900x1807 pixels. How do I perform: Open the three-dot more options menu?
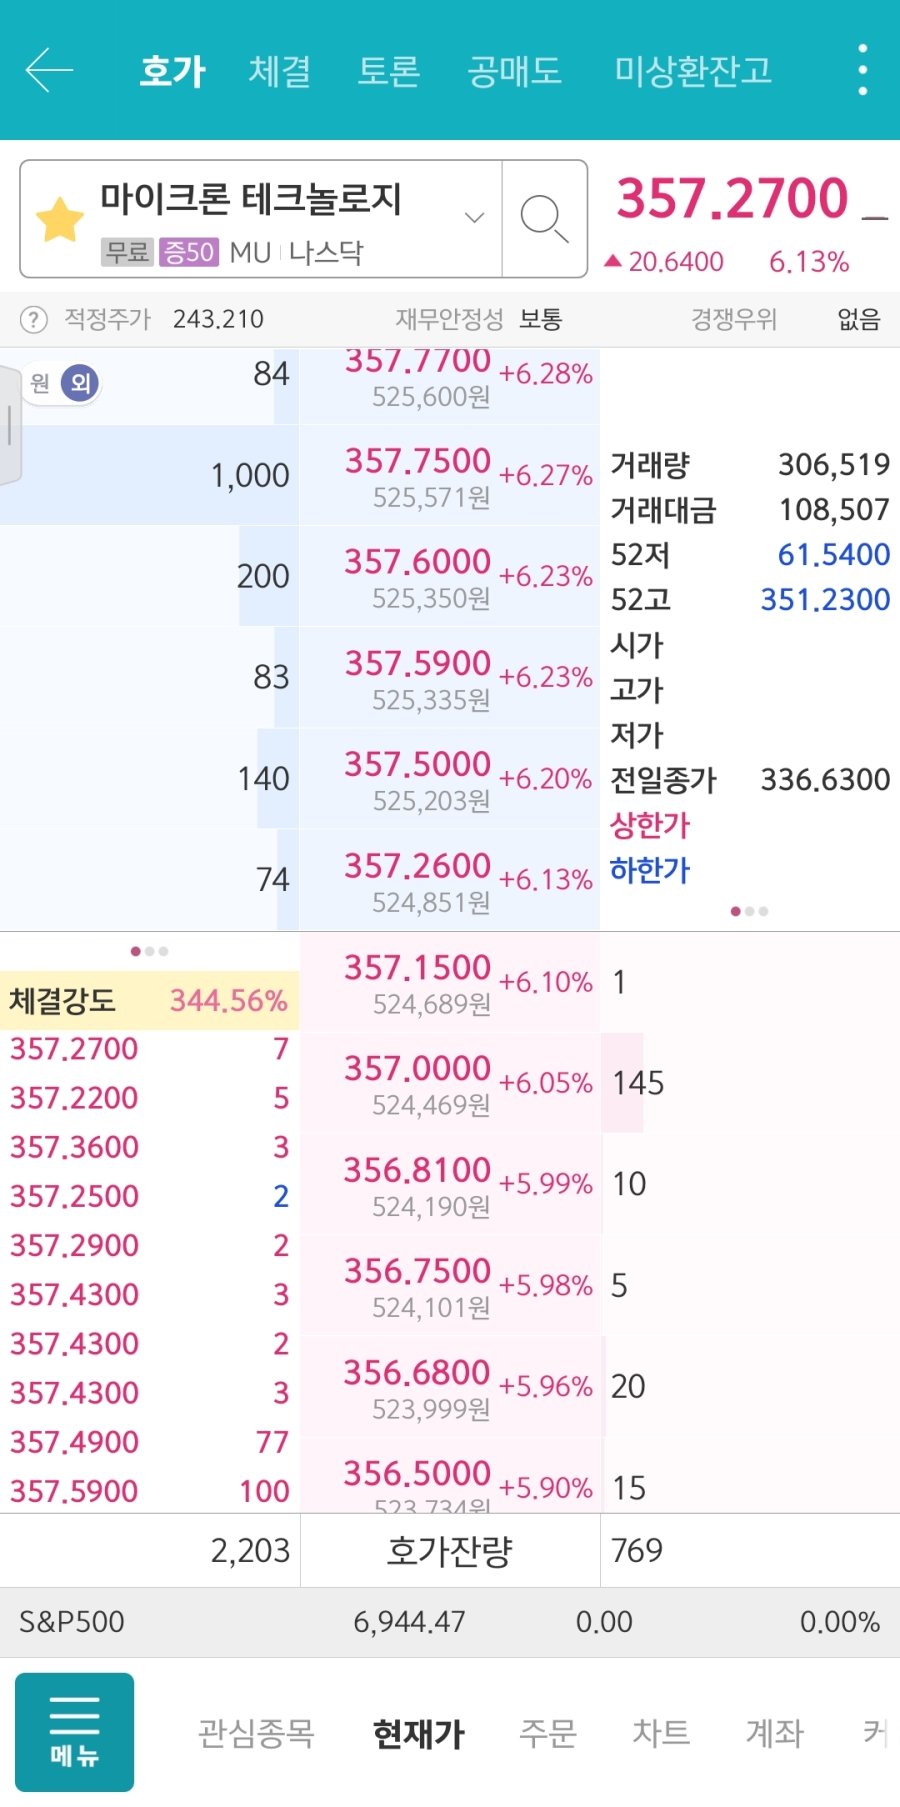(862, 70)
